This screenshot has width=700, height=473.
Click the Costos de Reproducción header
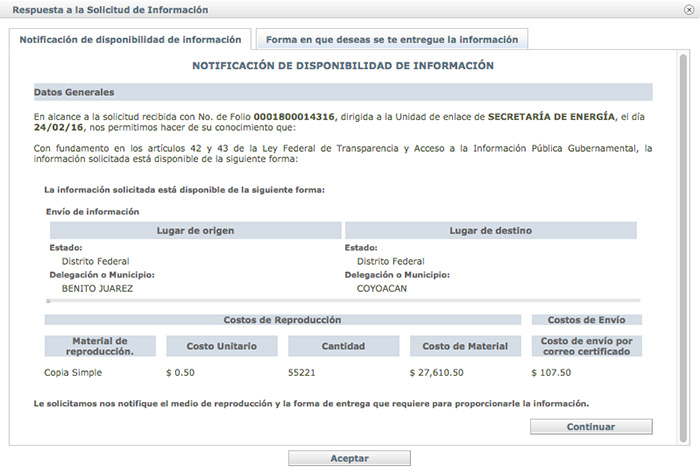(x=283, y=320)
